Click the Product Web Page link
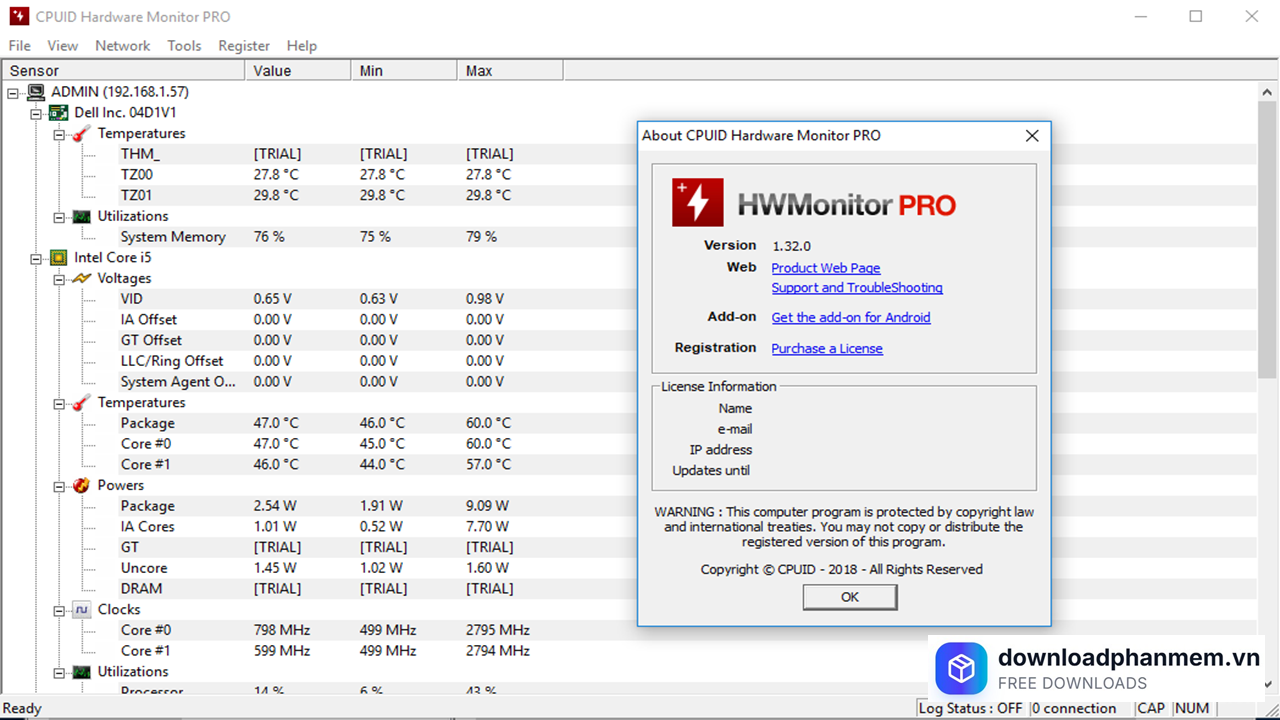This screenshot has height=720, width=1280. point(825,268)
